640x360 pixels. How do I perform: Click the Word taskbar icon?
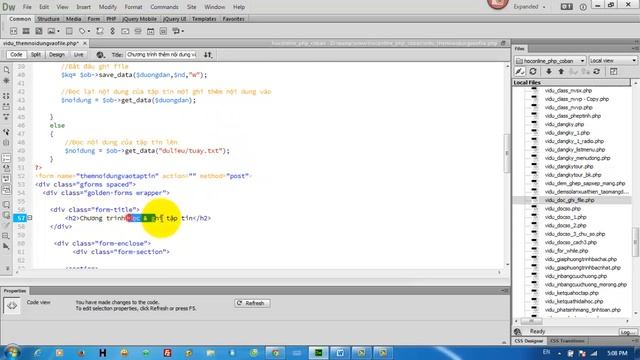click(x=340, y=353)
